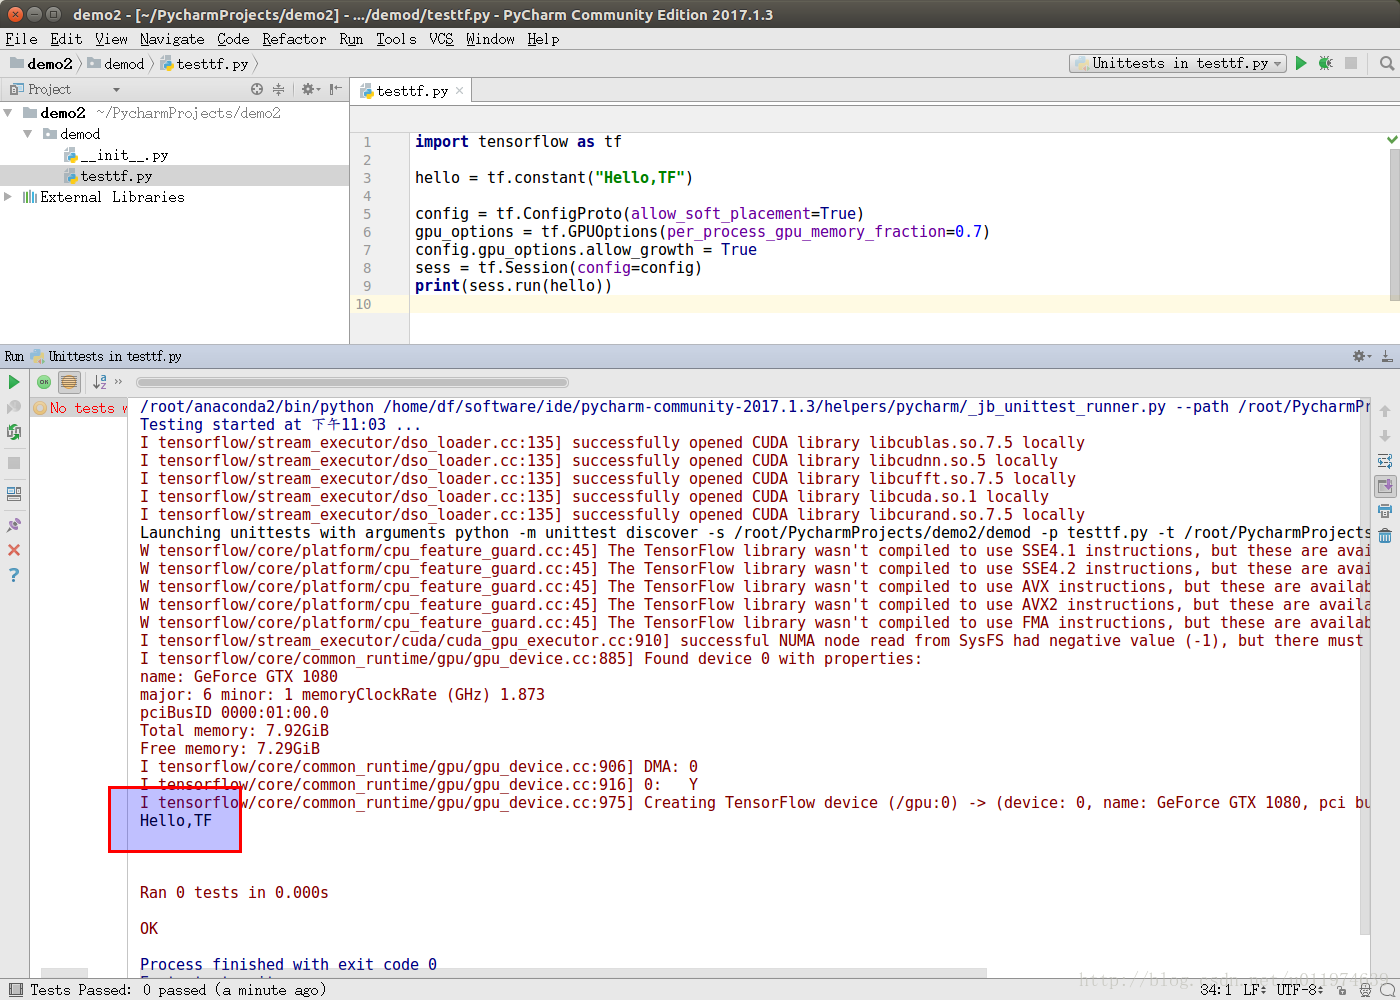Toggle Show Passed tests green OK button
The image size is (1400, 1000).
[44, 382]
